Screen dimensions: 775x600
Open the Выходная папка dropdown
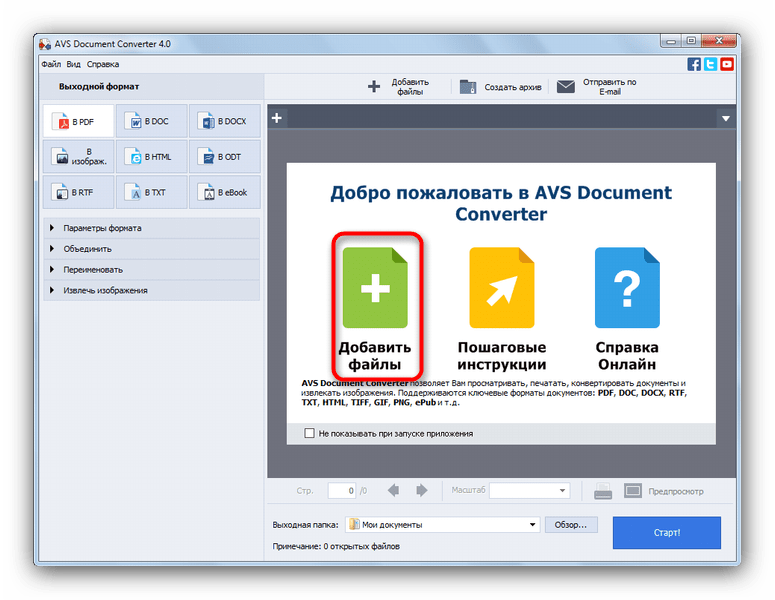click(x=533, y=524)
